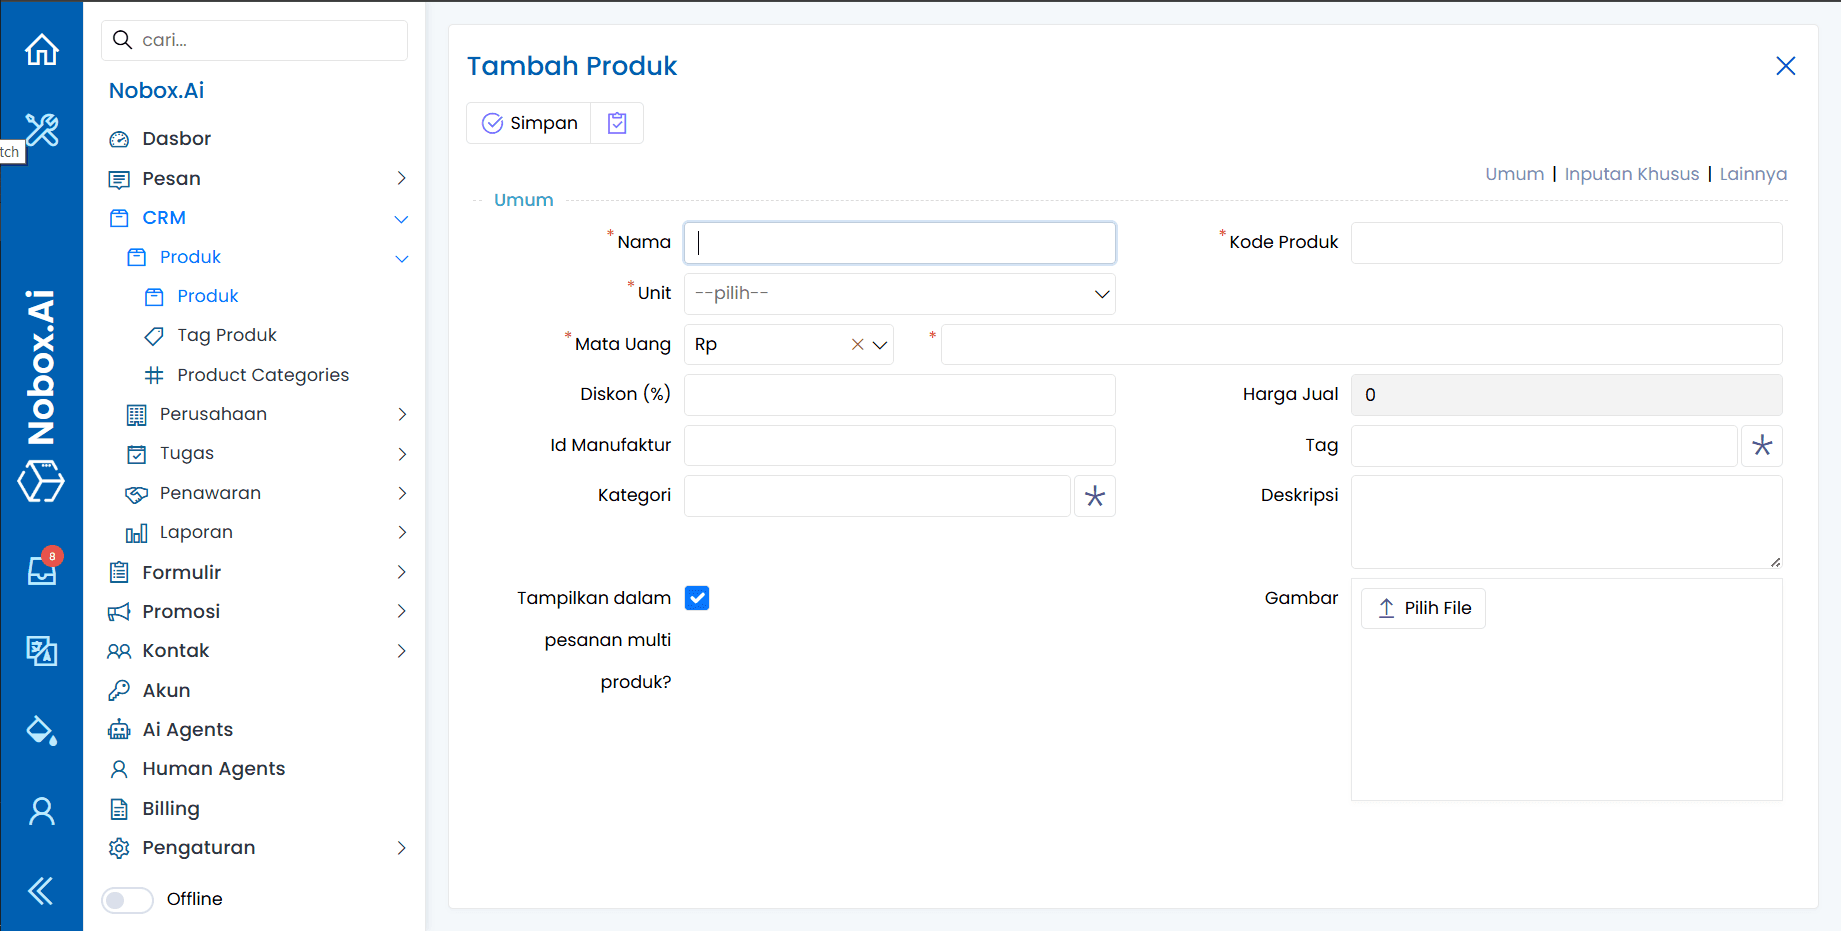Click inside the Nama input field
Viewport: 1841px width, 931px height.
898,242
